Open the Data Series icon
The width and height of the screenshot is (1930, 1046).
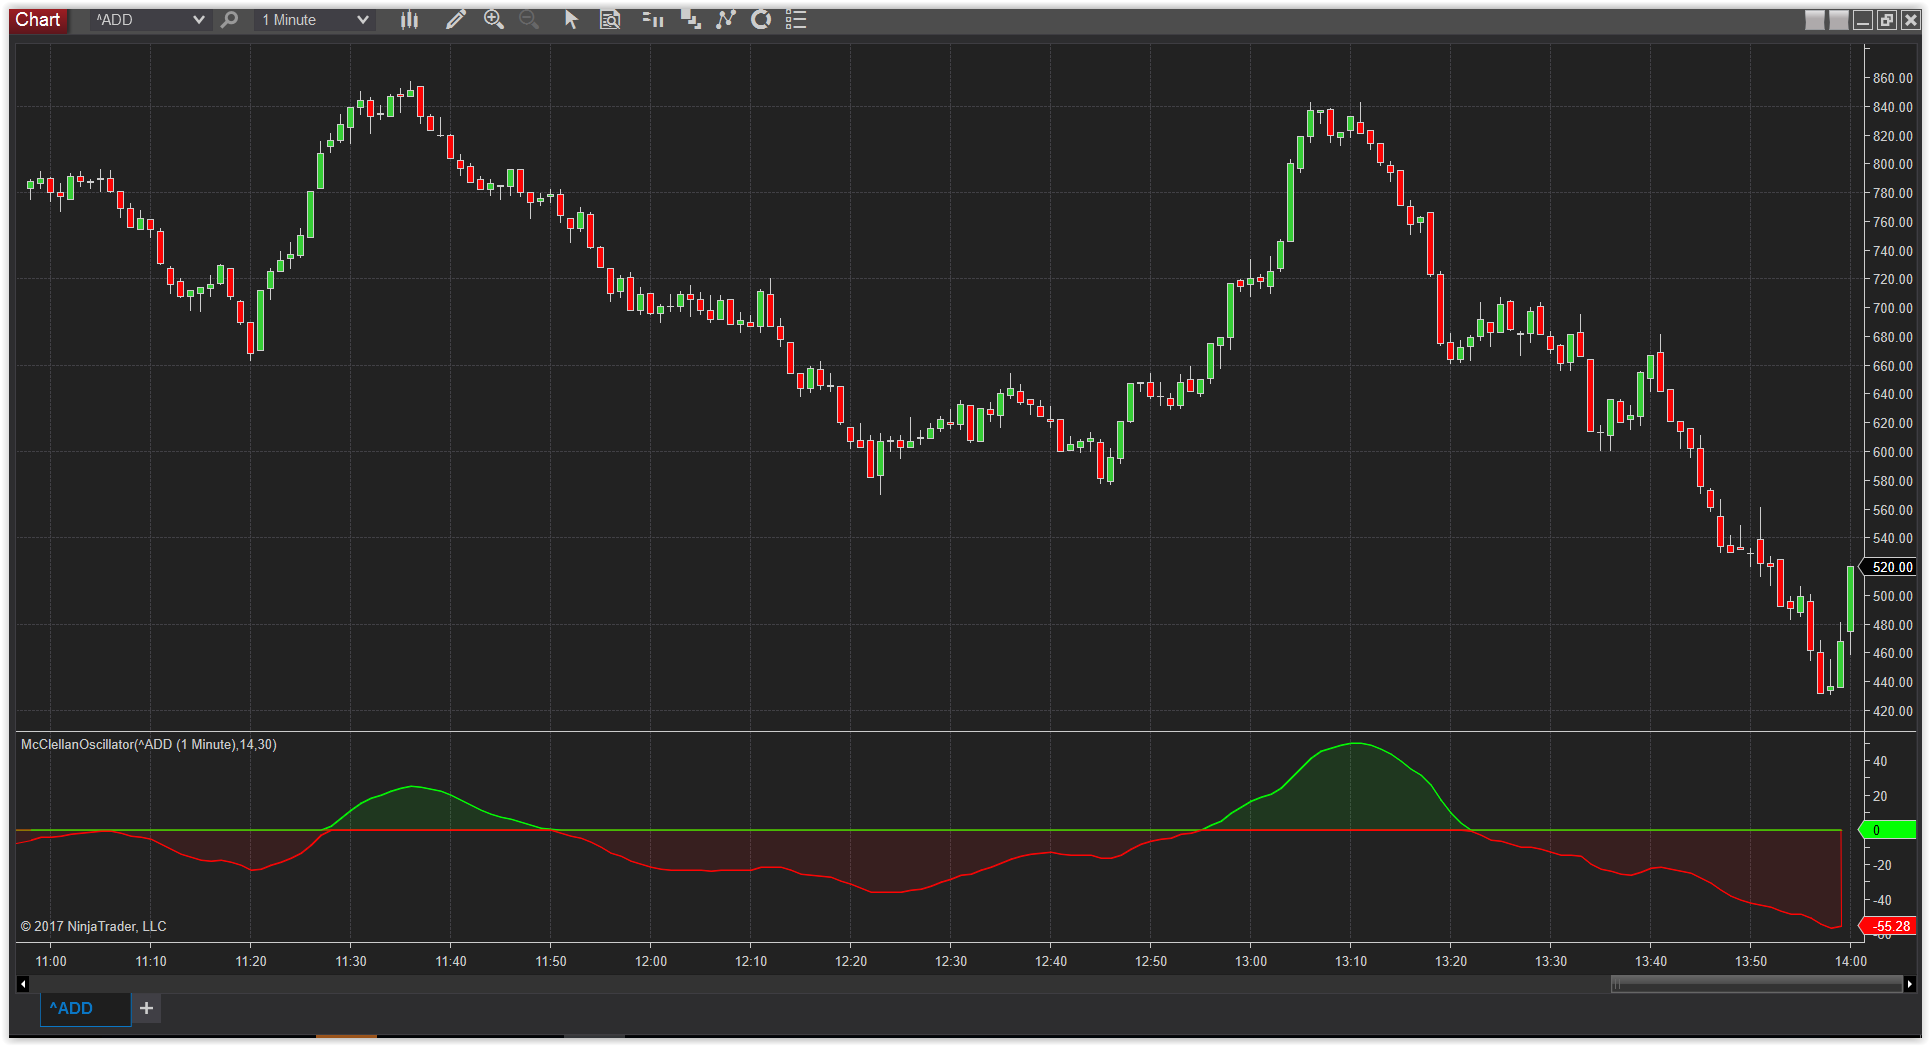click(690, 20)
